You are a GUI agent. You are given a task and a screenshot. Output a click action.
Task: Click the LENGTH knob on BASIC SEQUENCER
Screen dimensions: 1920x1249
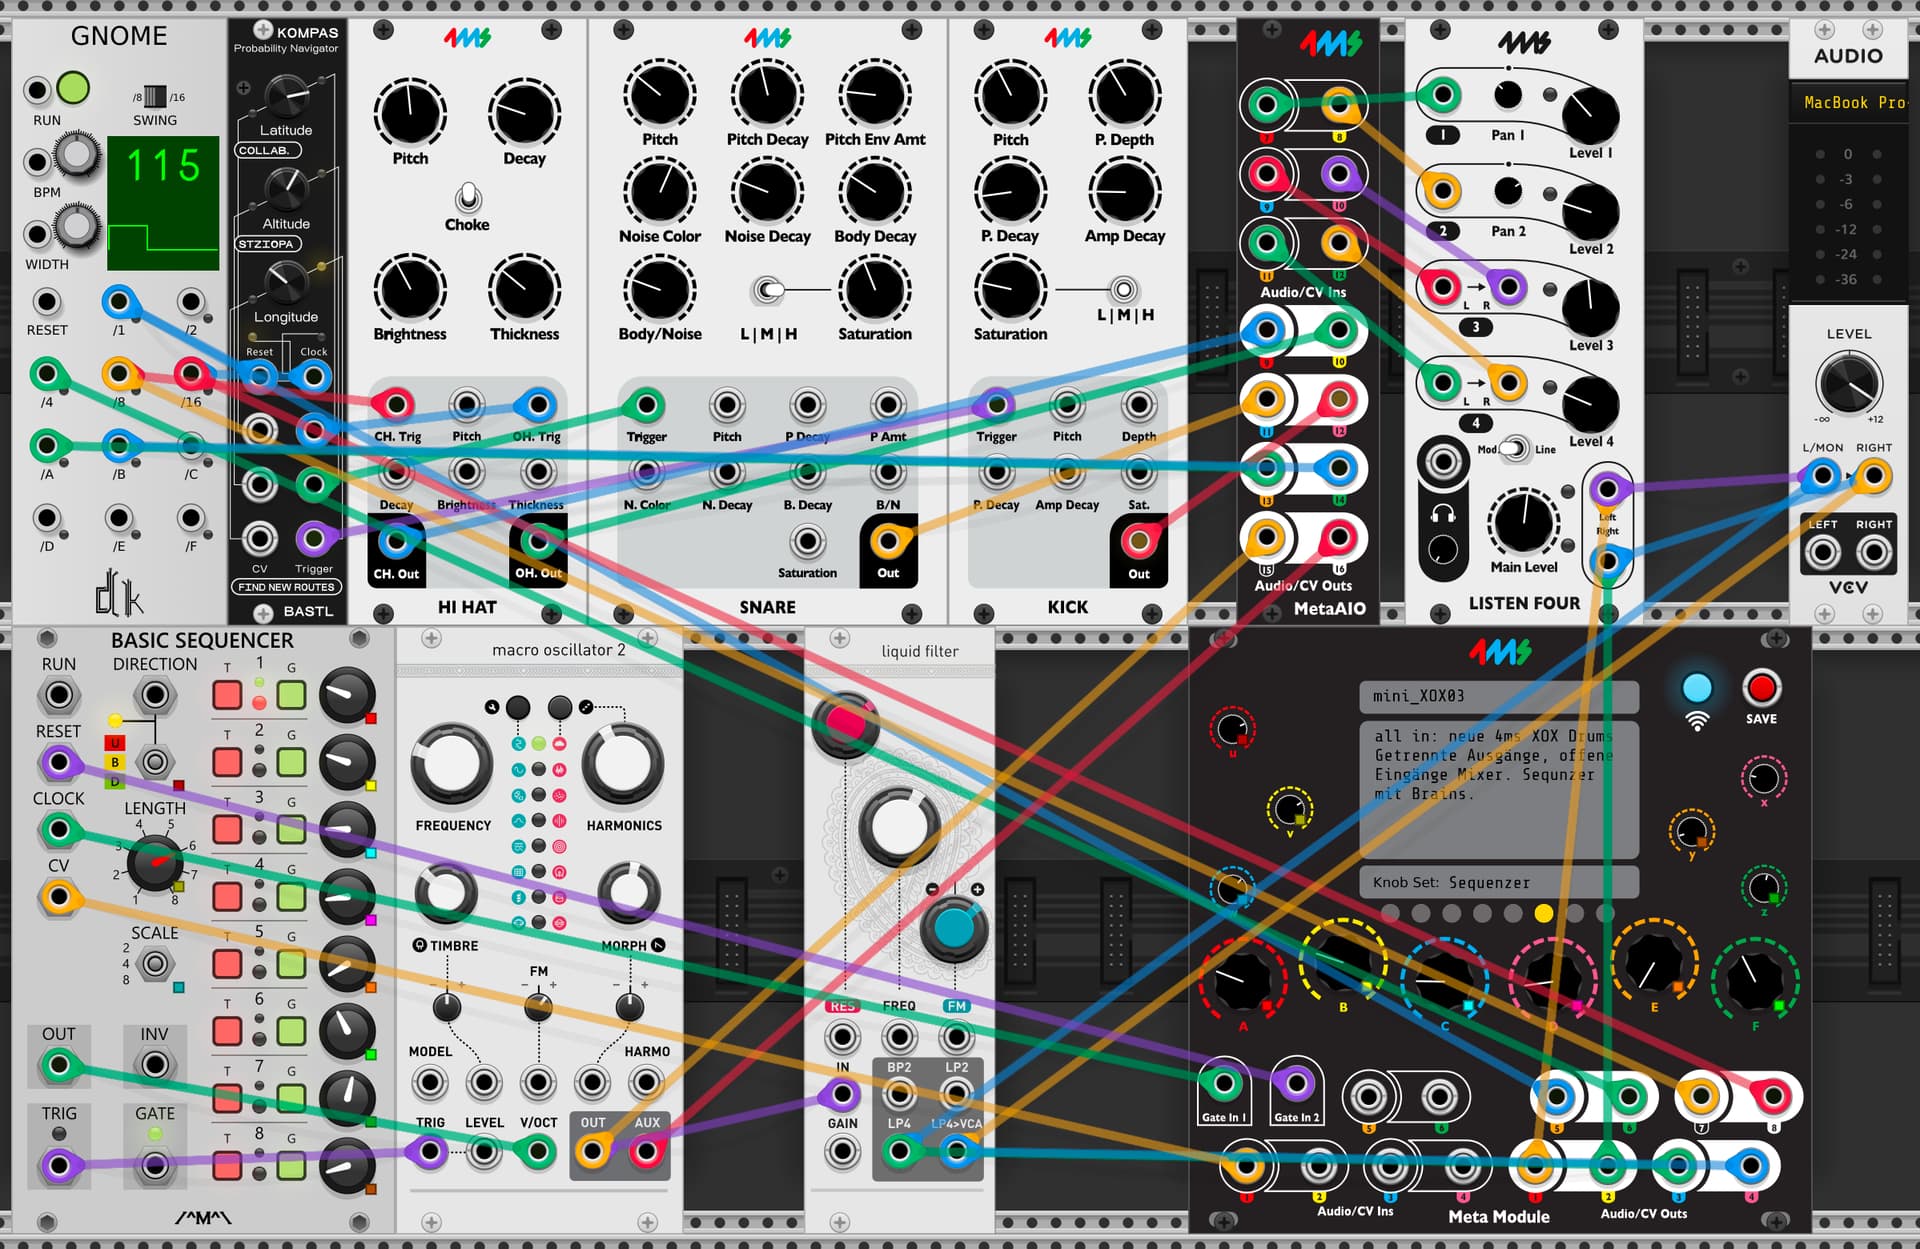coord(155,862)
